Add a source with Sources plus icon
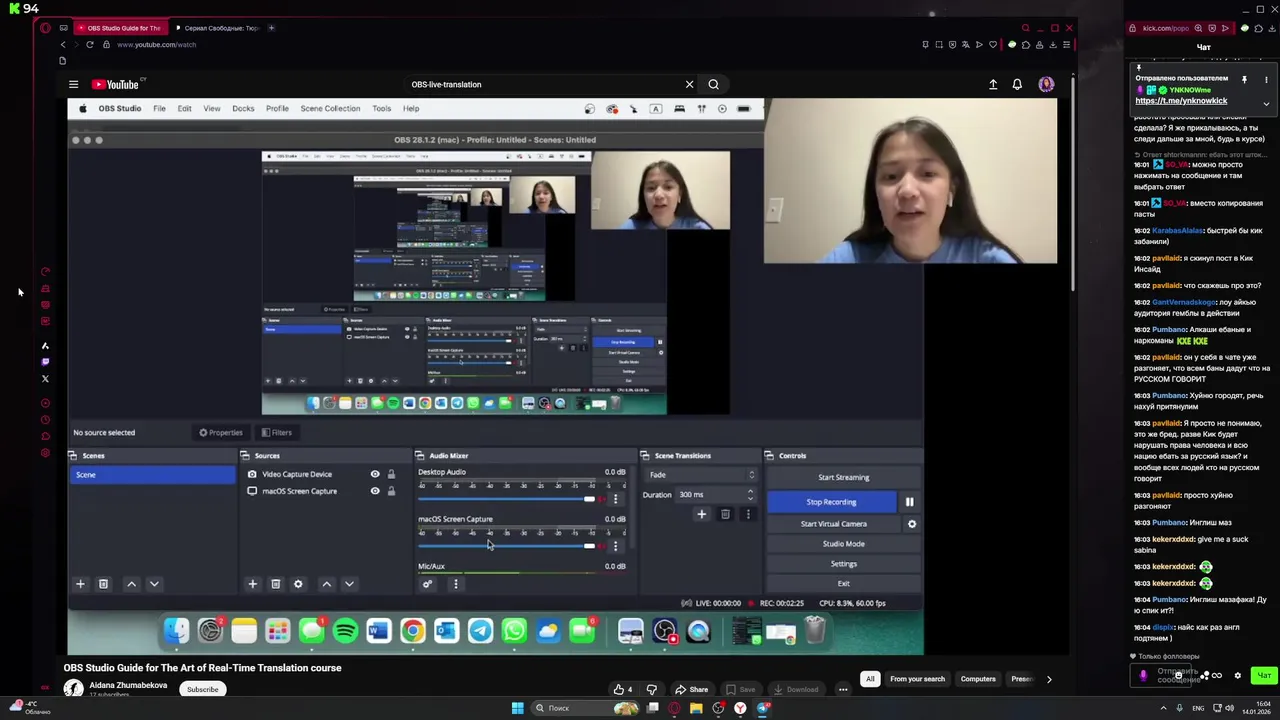The image size is (1280, 720). pos(252,584)
